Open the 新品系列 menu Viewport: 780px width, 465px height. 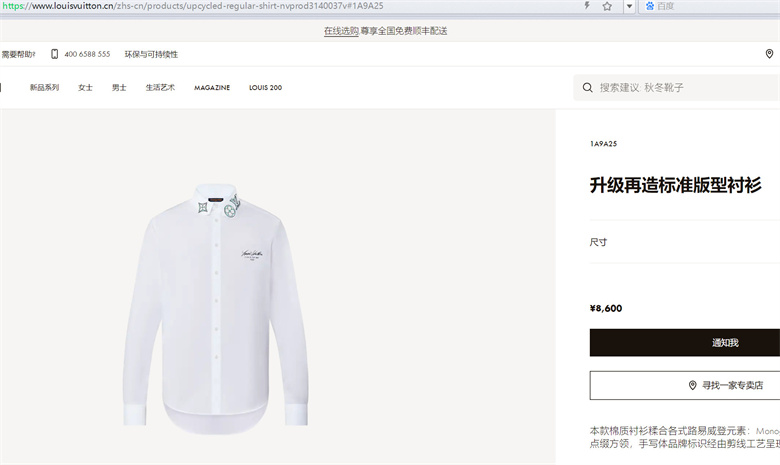44,88
